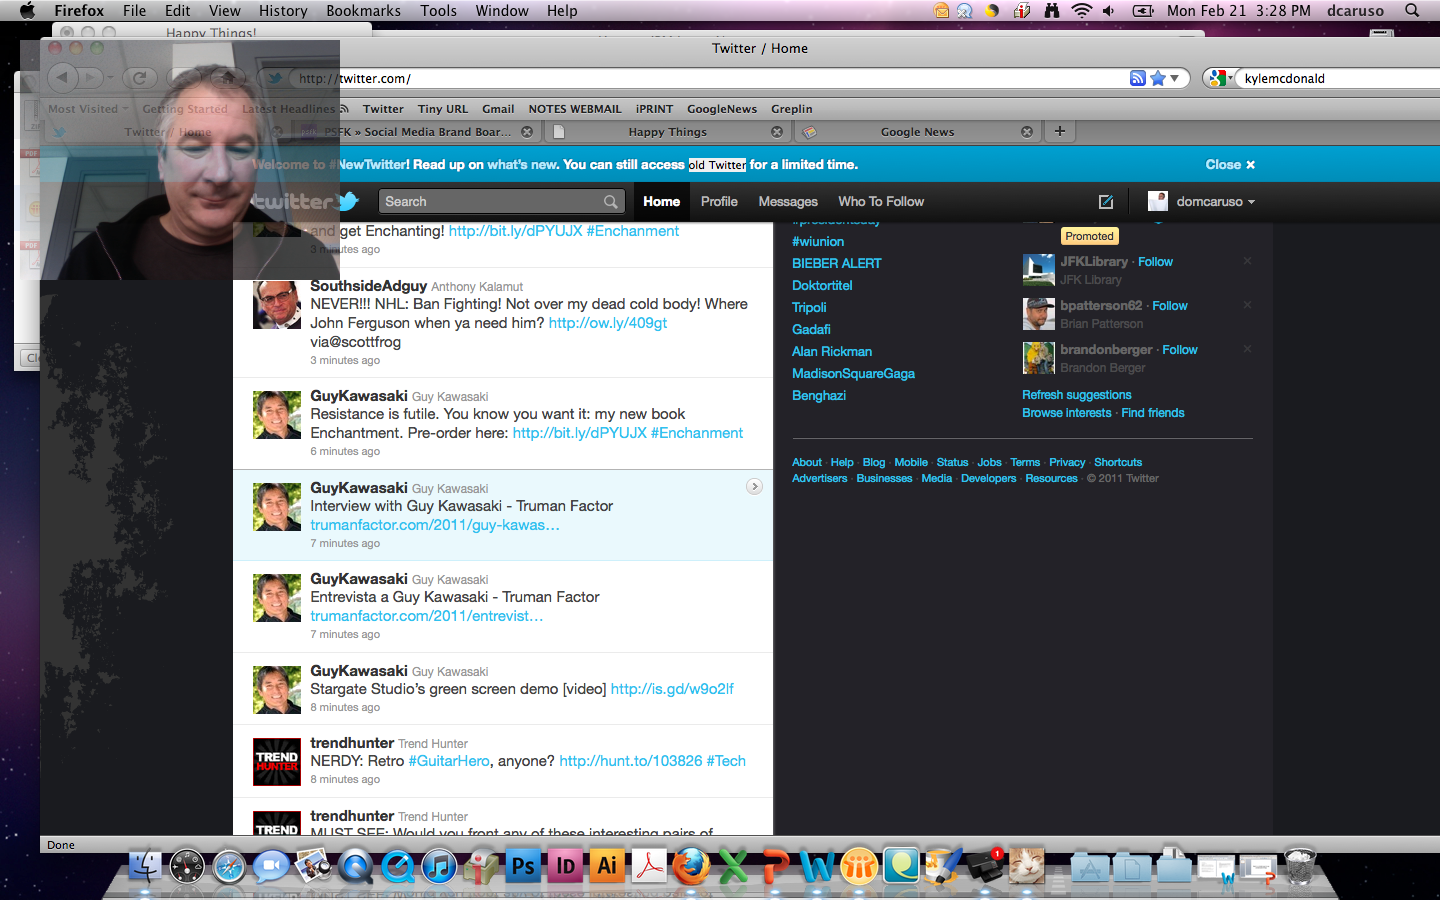The image size is (1440, 900).
Task: Launch Adobe Illustrator from the dock
Action: coord(606,866)
